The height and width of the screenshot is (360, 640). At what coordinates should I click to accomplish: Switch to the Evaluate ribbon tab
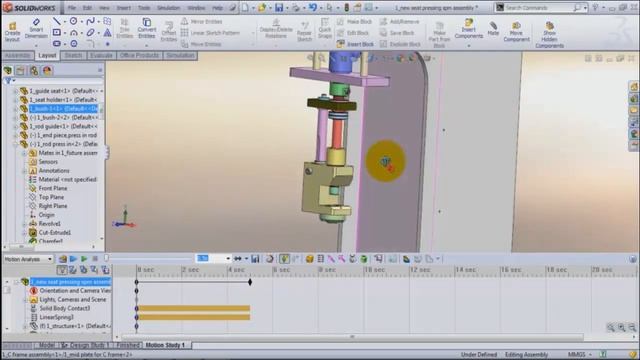(101, 56)
